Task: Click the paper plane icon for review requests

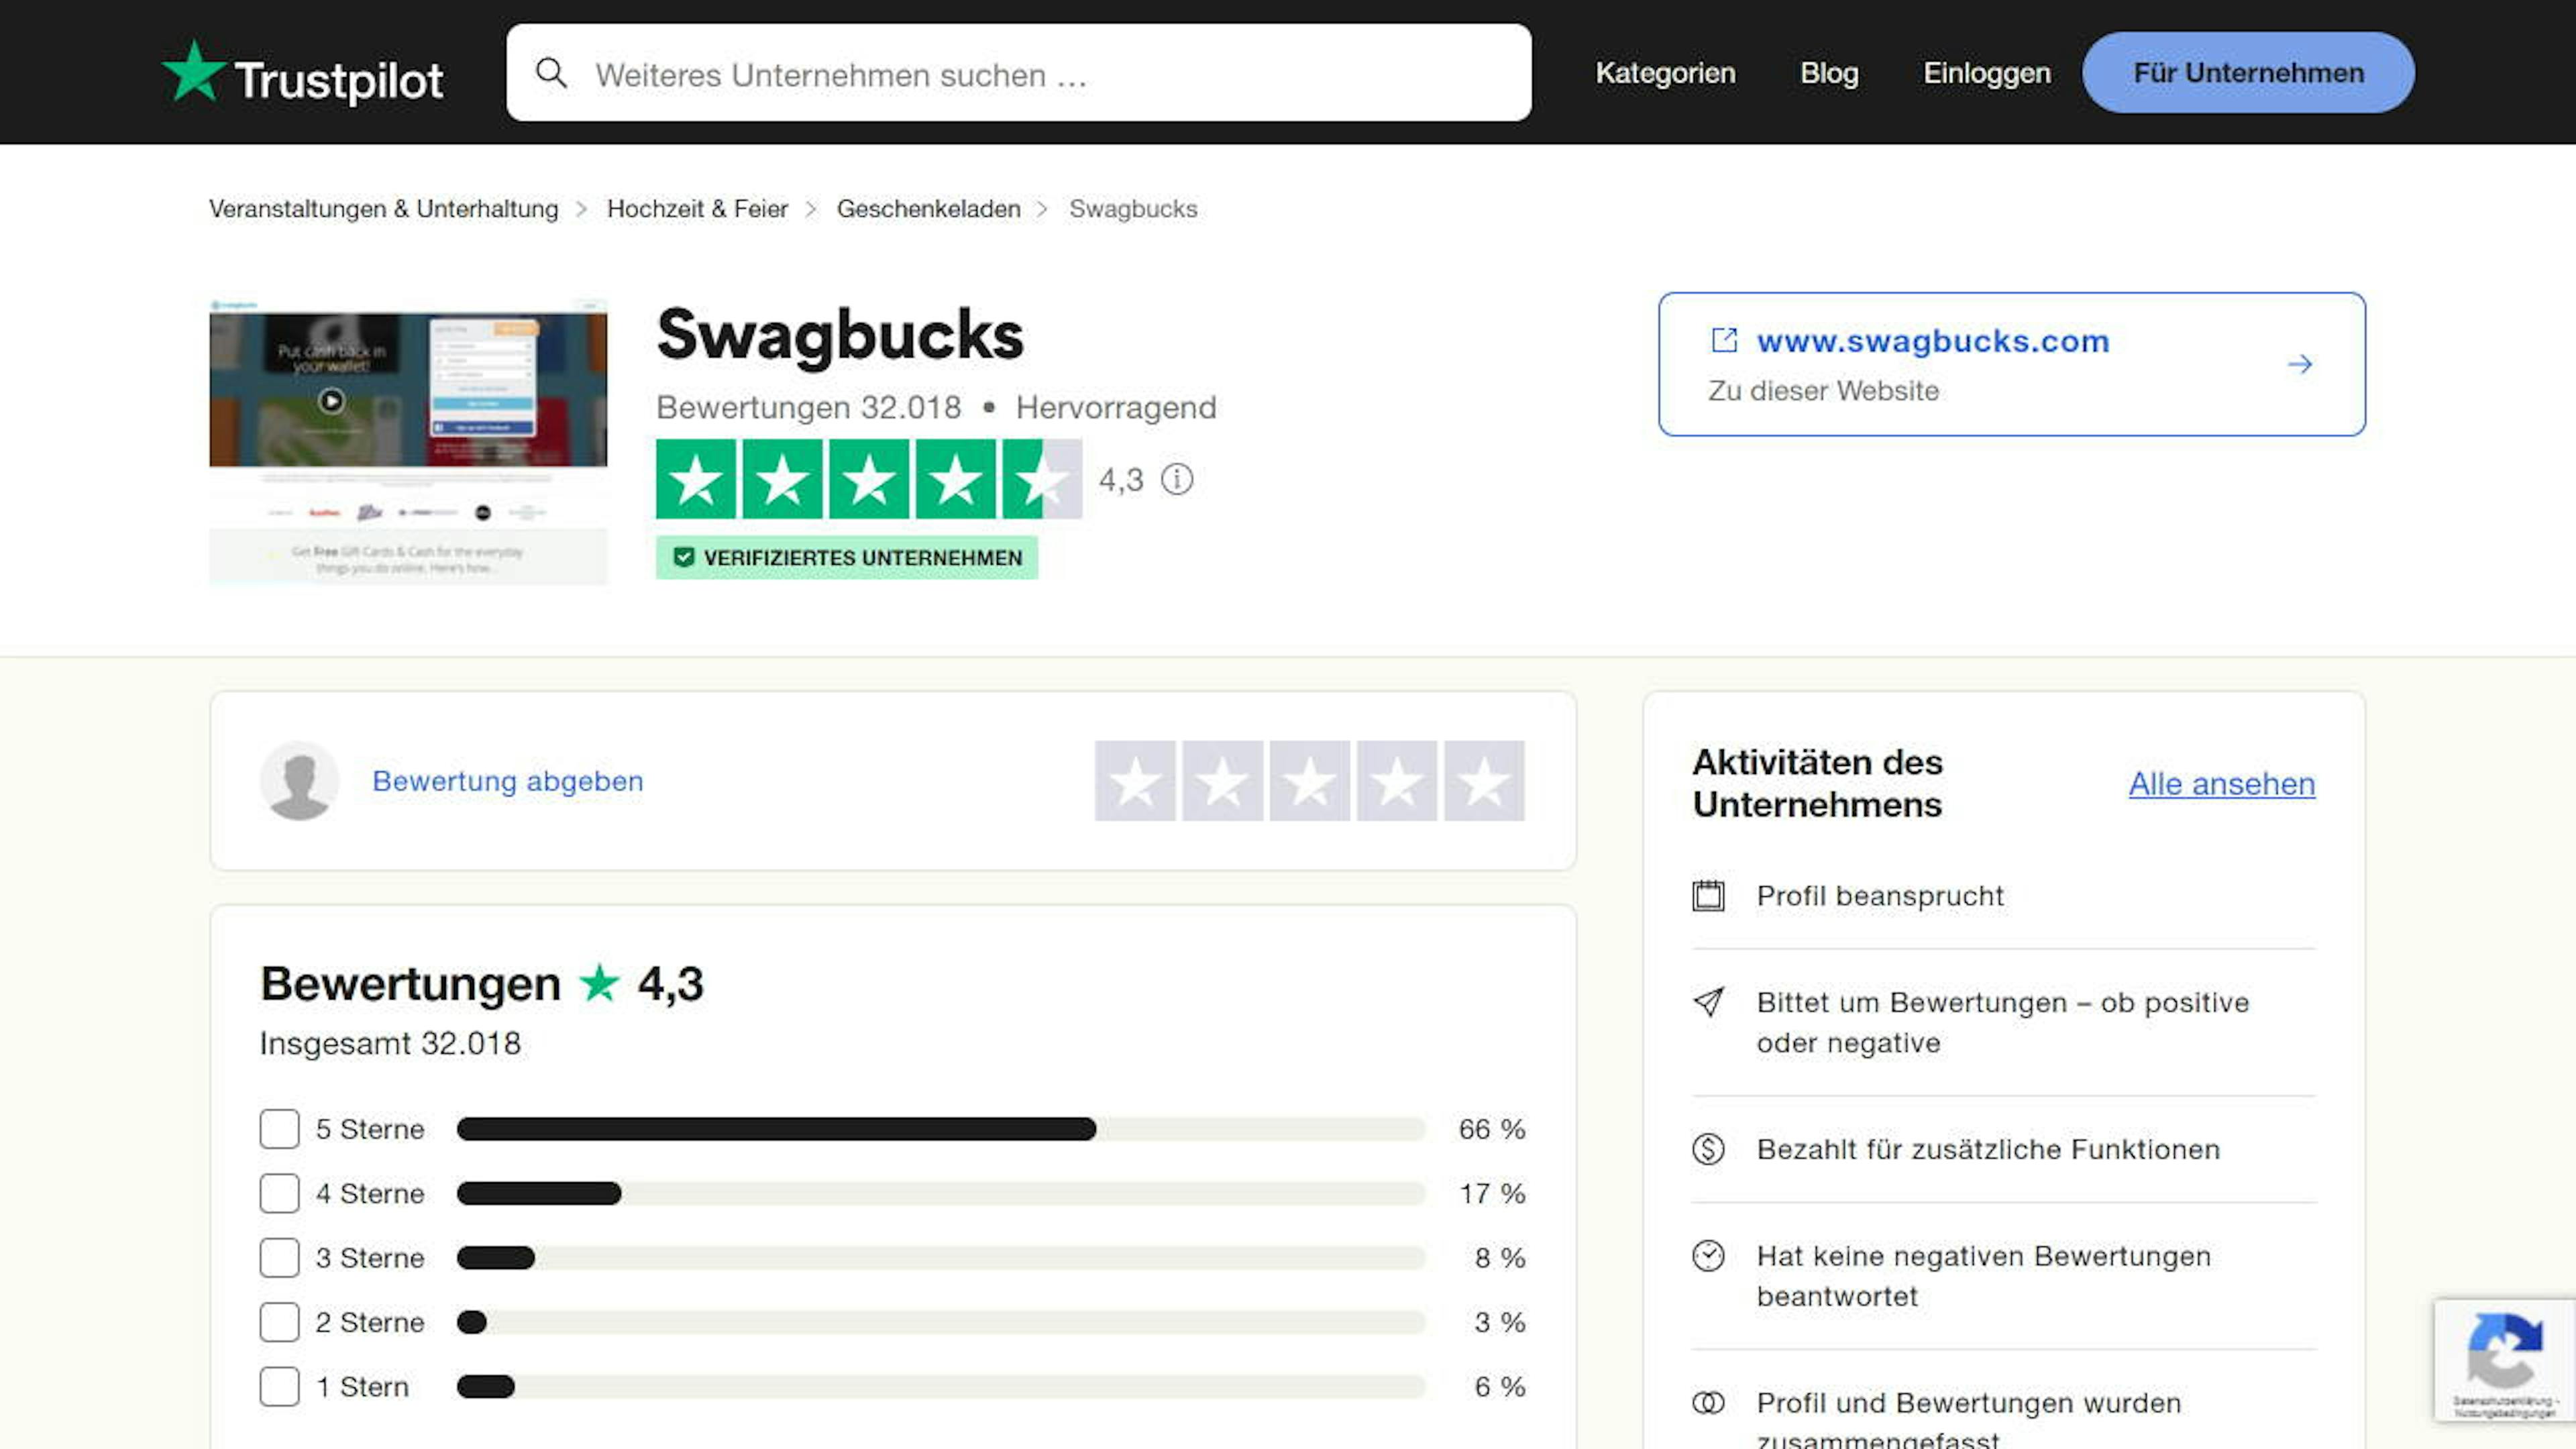Action: tap(1708, 1002)
